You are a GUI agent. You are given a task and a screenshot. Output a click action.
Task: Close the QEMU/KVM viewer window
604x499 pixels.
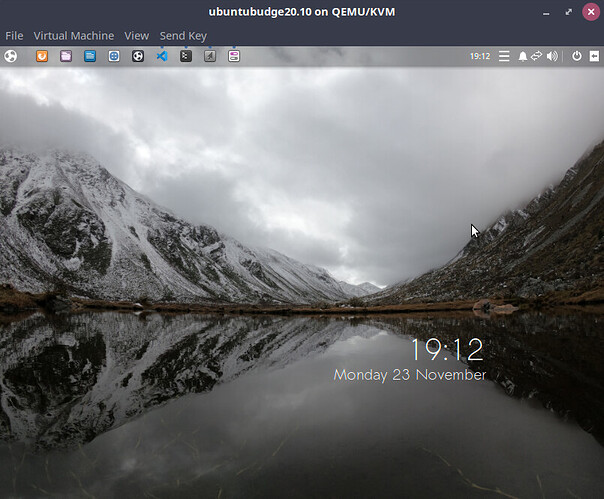click(x=591, y=12)
